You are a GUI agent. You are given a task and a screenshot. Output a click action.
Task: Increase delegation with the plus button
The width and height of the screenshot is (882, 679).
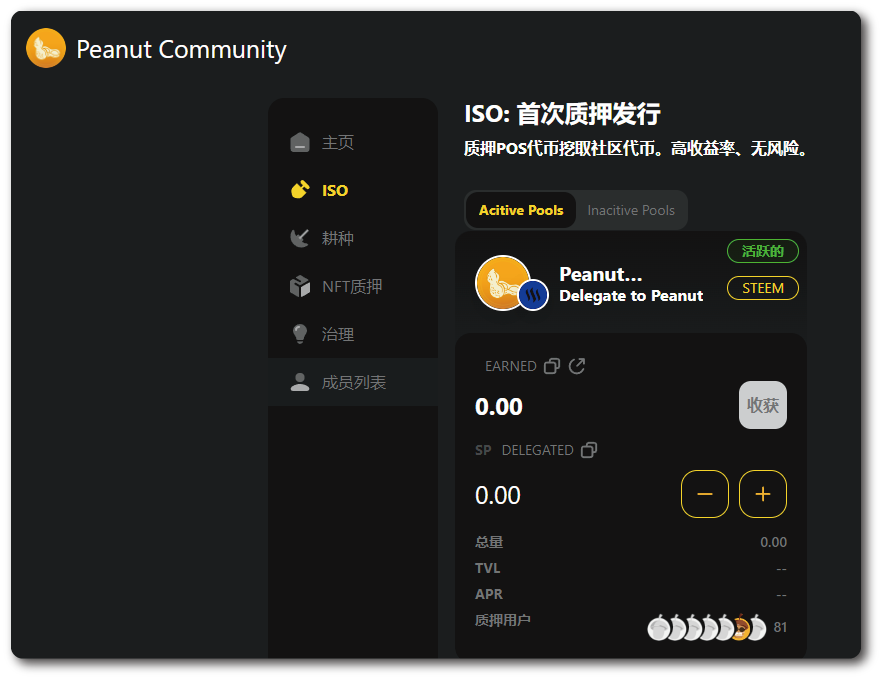click(x=763, y=494)
